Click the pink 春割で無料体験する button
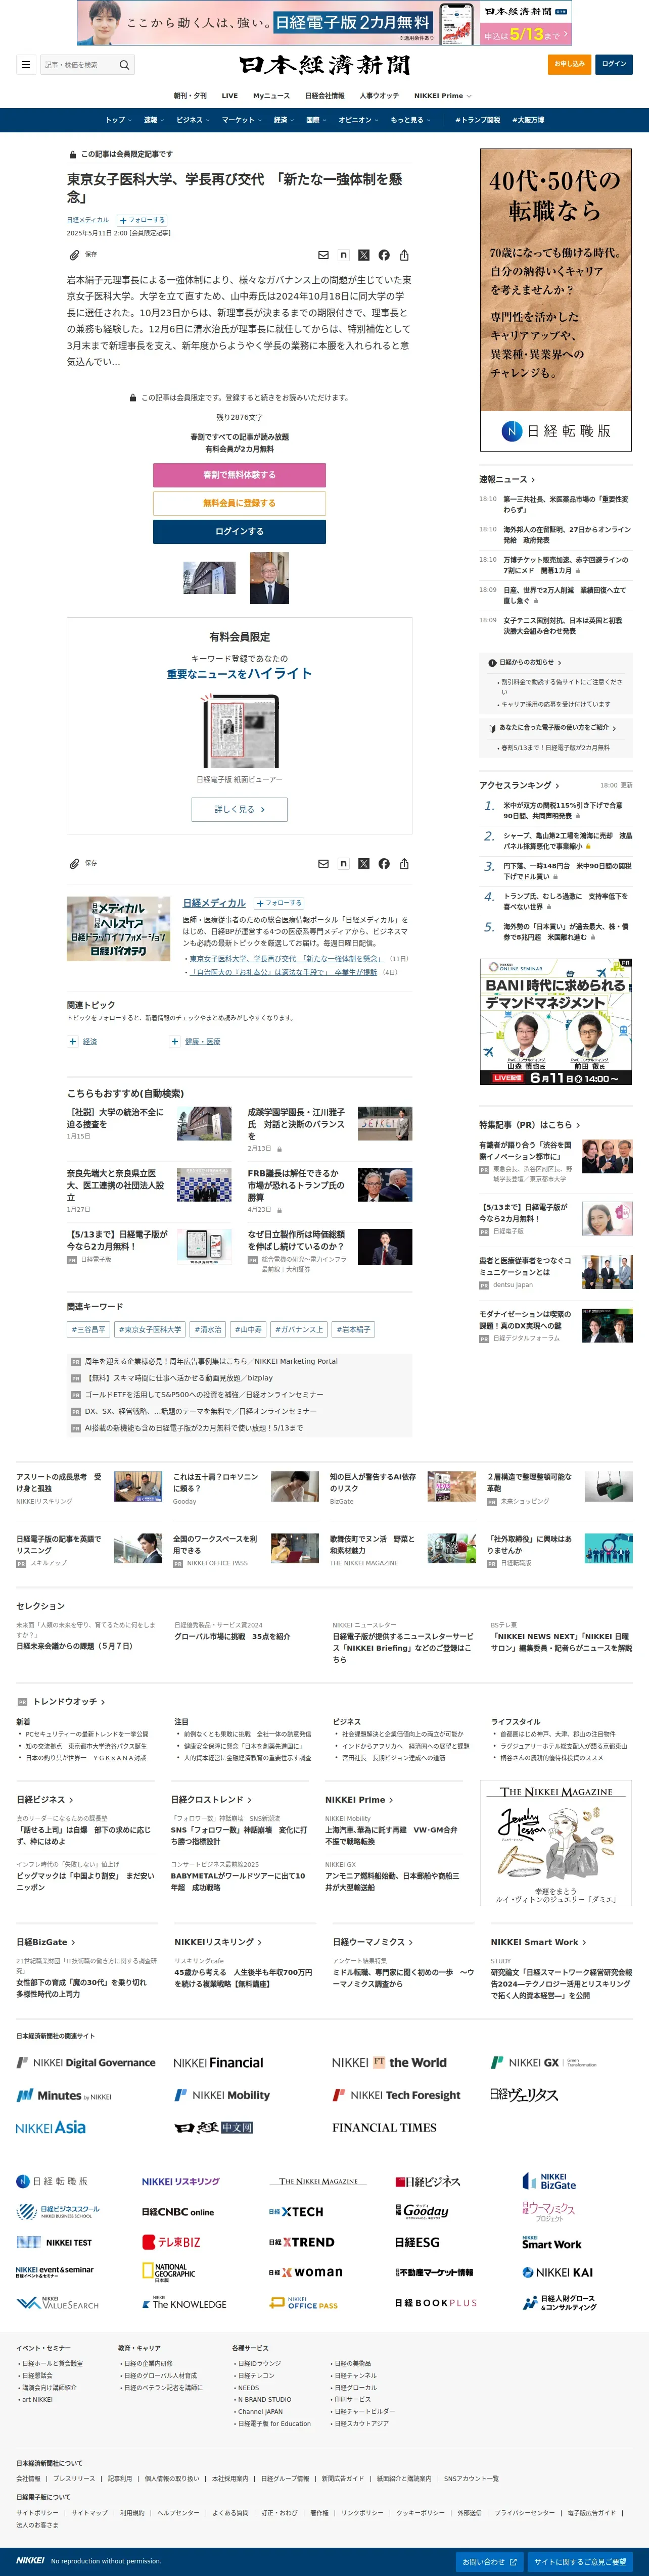The height and width of the screenshot is (2576, 649). [239, 475]
